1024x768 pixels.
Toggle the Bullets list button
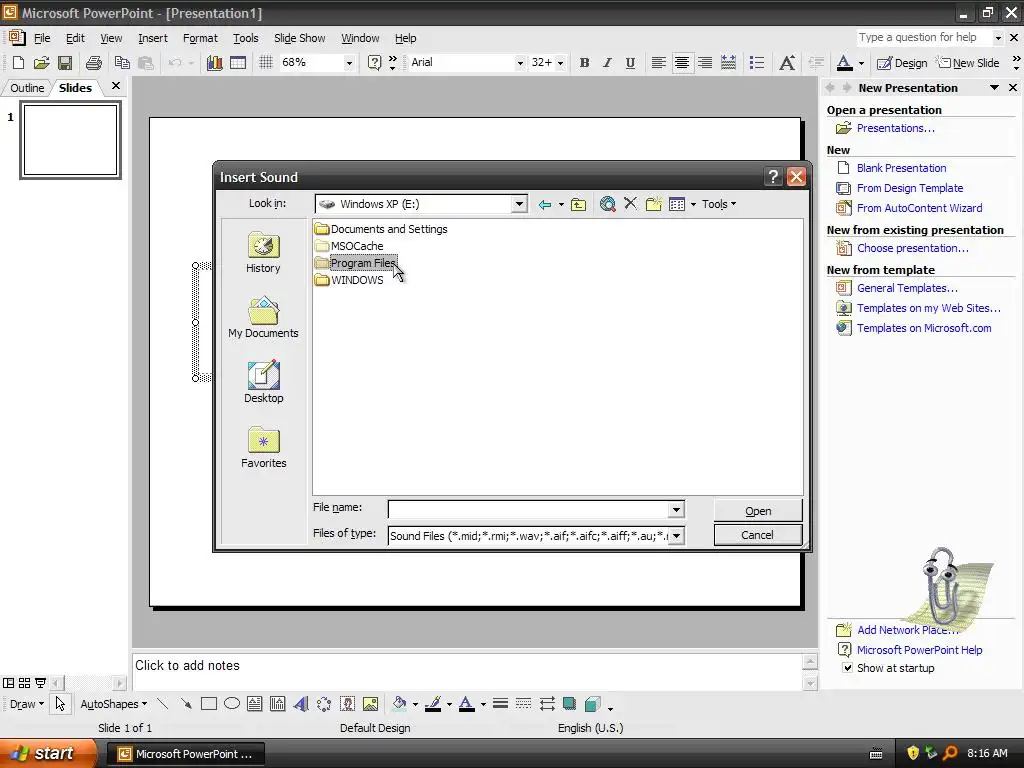(x=757, y=63)
